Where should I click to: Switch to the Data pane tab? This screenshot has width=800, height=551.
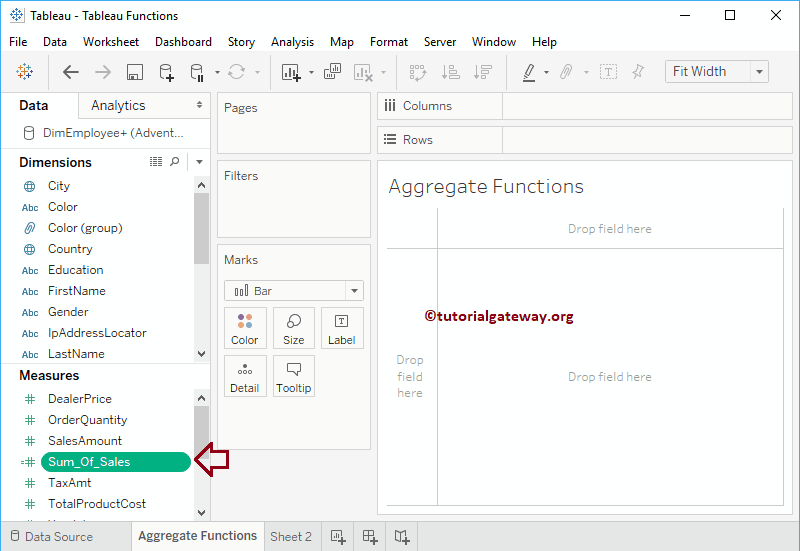click(x=34, y=106)
